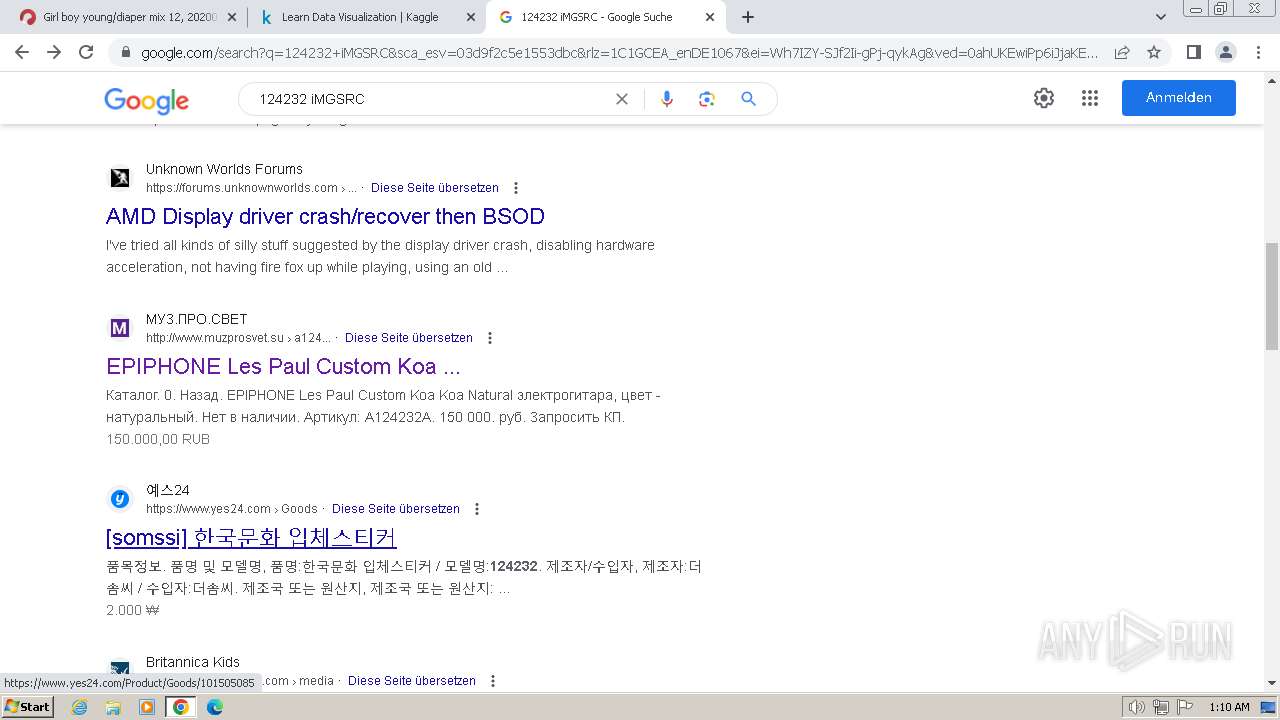This screenshot has height=720, width=1280.
Task: Click the Chrome forward arrow
Action: 54,52
